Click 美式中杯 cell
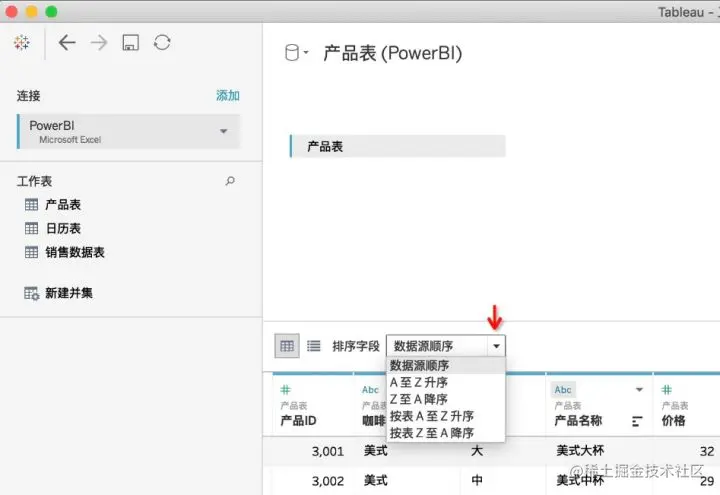 click(580, 480)
